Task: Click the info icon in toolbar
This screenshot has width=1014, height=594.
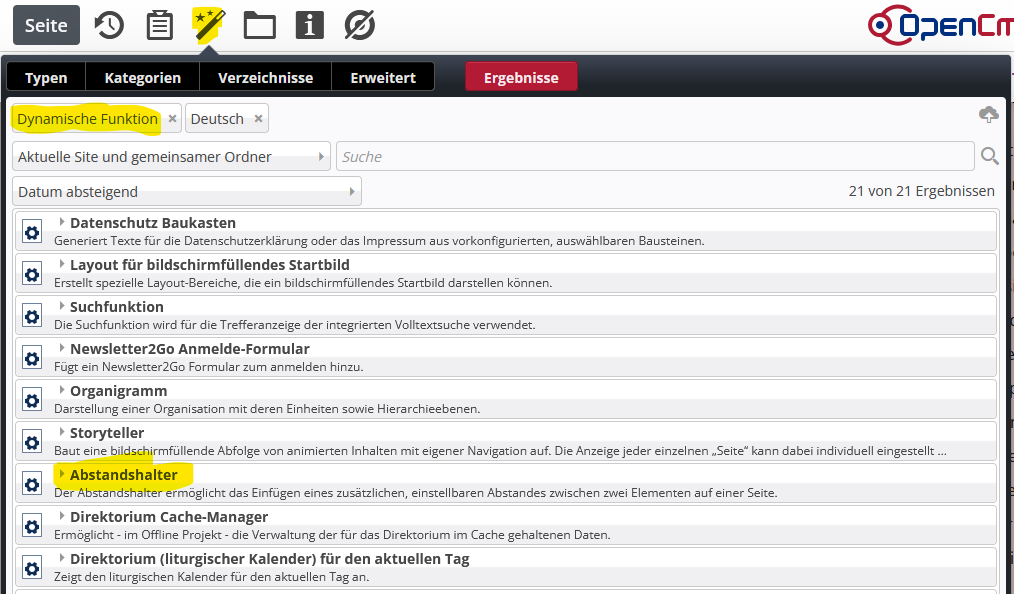Action: (310, 25)
